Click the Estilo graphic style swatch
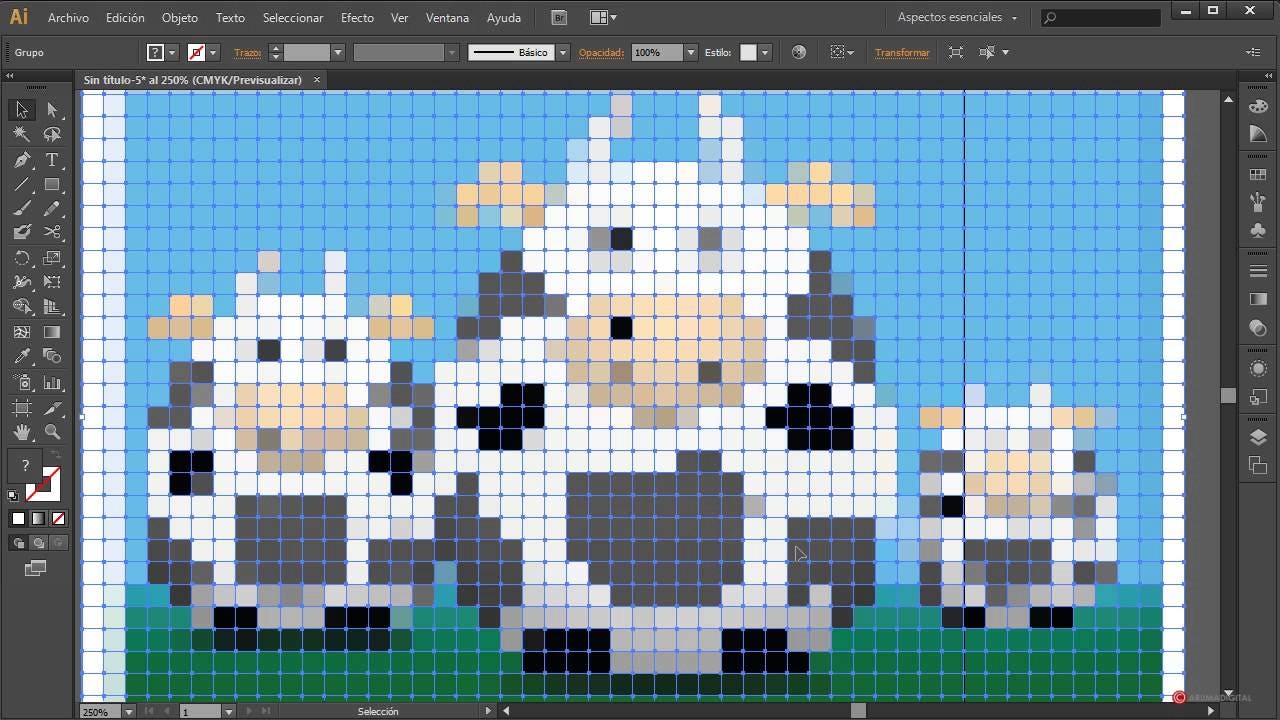1280x720 pixels. (x=748, y=52)
